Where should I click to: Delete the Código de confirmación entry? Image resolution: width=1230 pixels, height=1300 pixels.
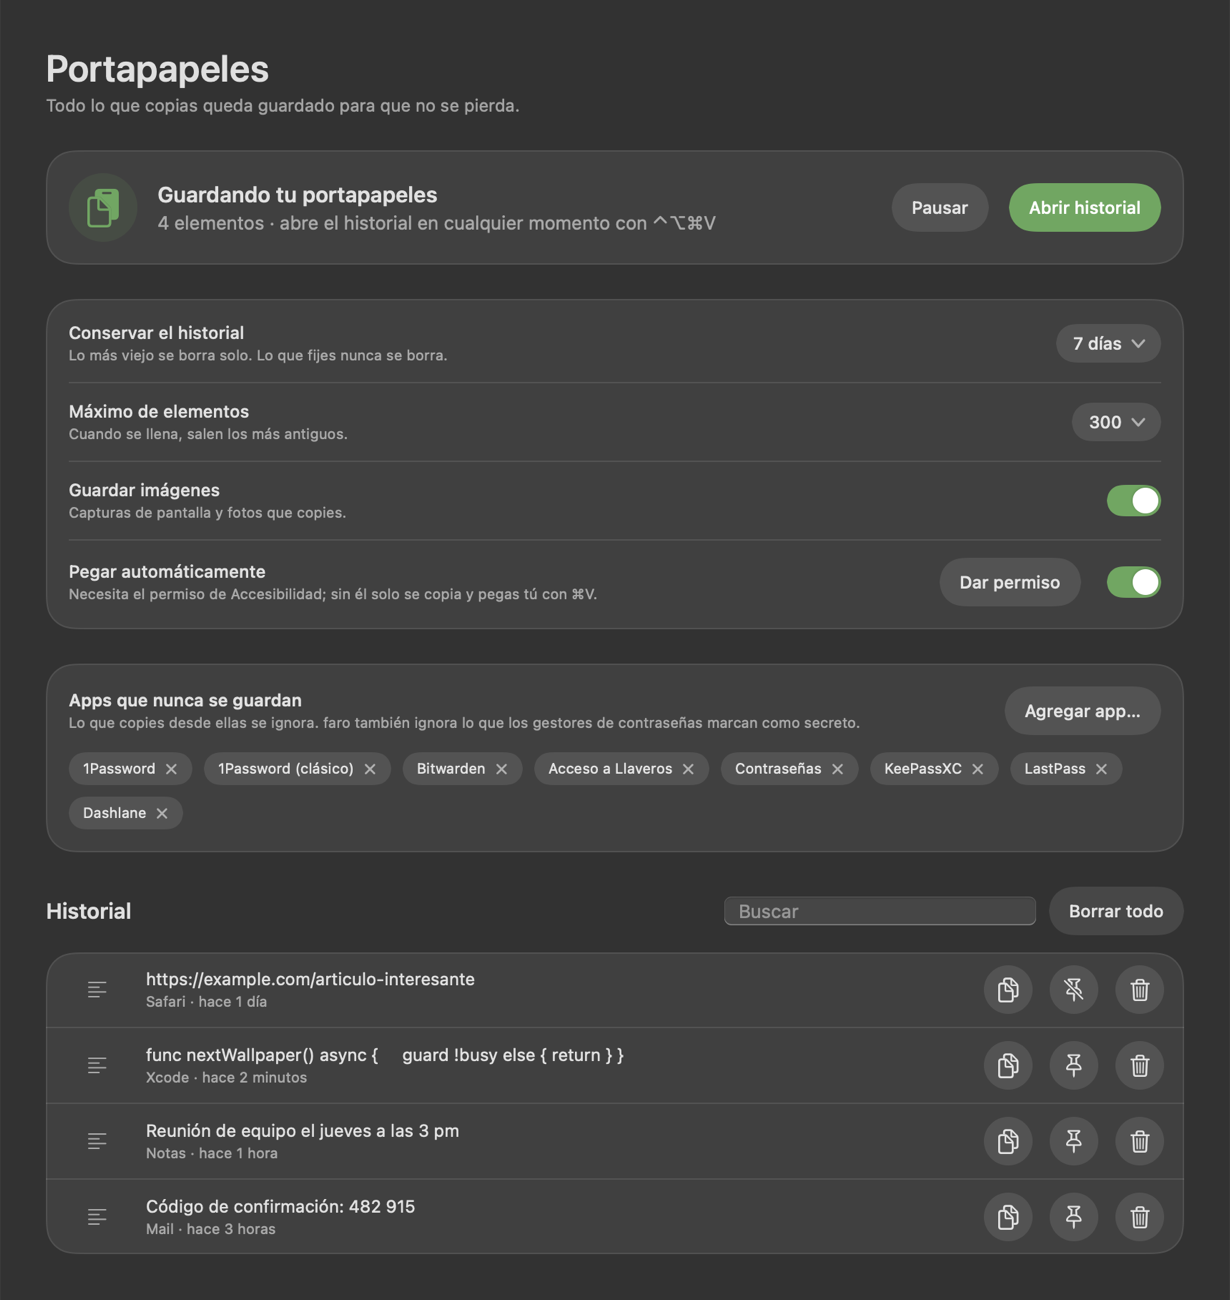coord(1140,1217)
